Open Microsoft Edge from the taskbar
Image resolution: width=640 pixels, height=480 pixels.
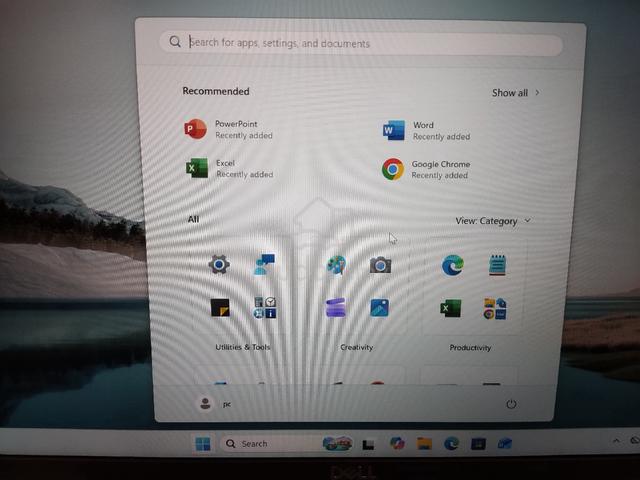451,443
